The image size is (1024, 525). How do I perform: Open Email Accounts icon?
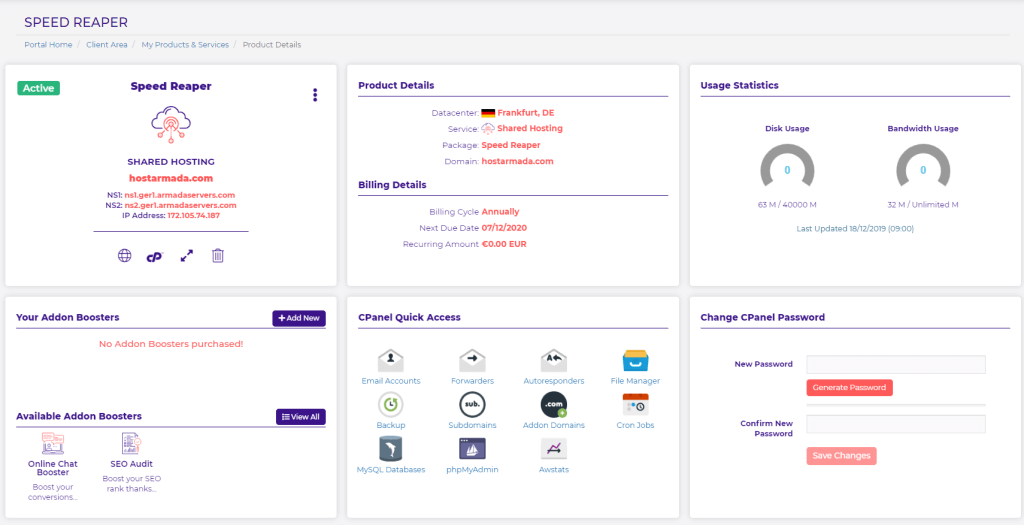[x=391, y=360]
